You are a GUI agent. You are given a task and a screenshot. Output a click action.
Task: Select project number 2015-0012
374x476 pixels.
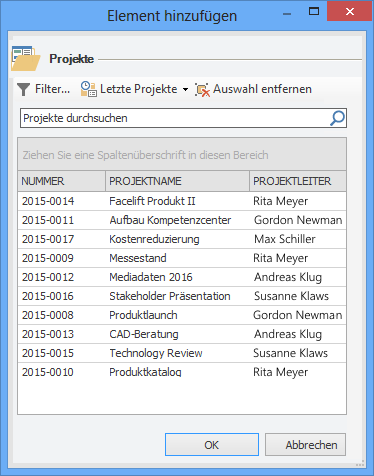coord(48,277)
